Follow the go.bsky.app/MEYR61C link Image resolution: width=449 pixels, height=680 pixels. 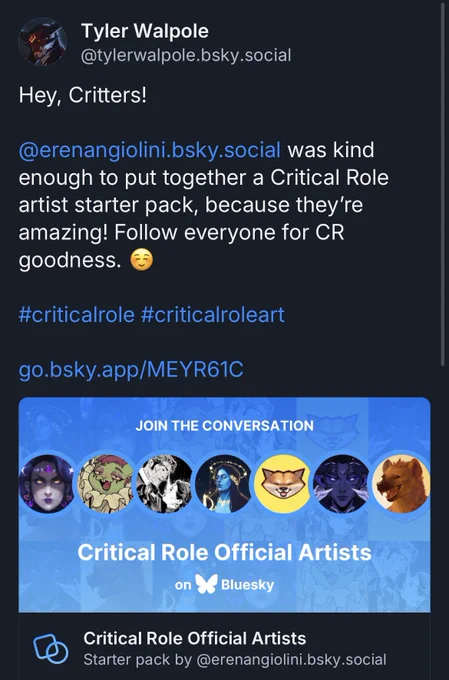tap(131, 369)
